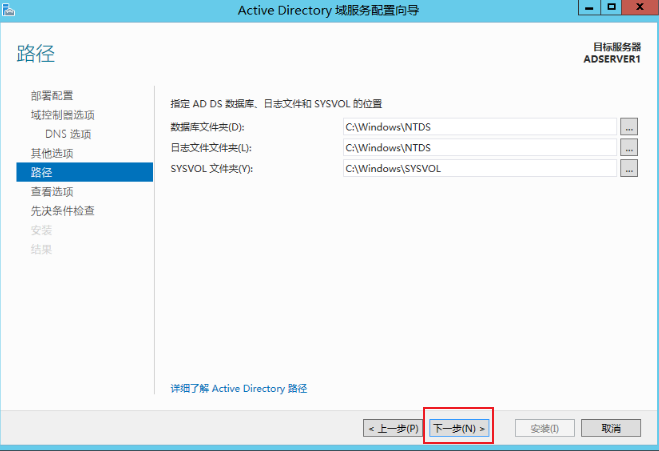The height and width of the screenshot is (451, 659).
Task: Click 上一步(P) to go back
Action: tap(393, 428)
